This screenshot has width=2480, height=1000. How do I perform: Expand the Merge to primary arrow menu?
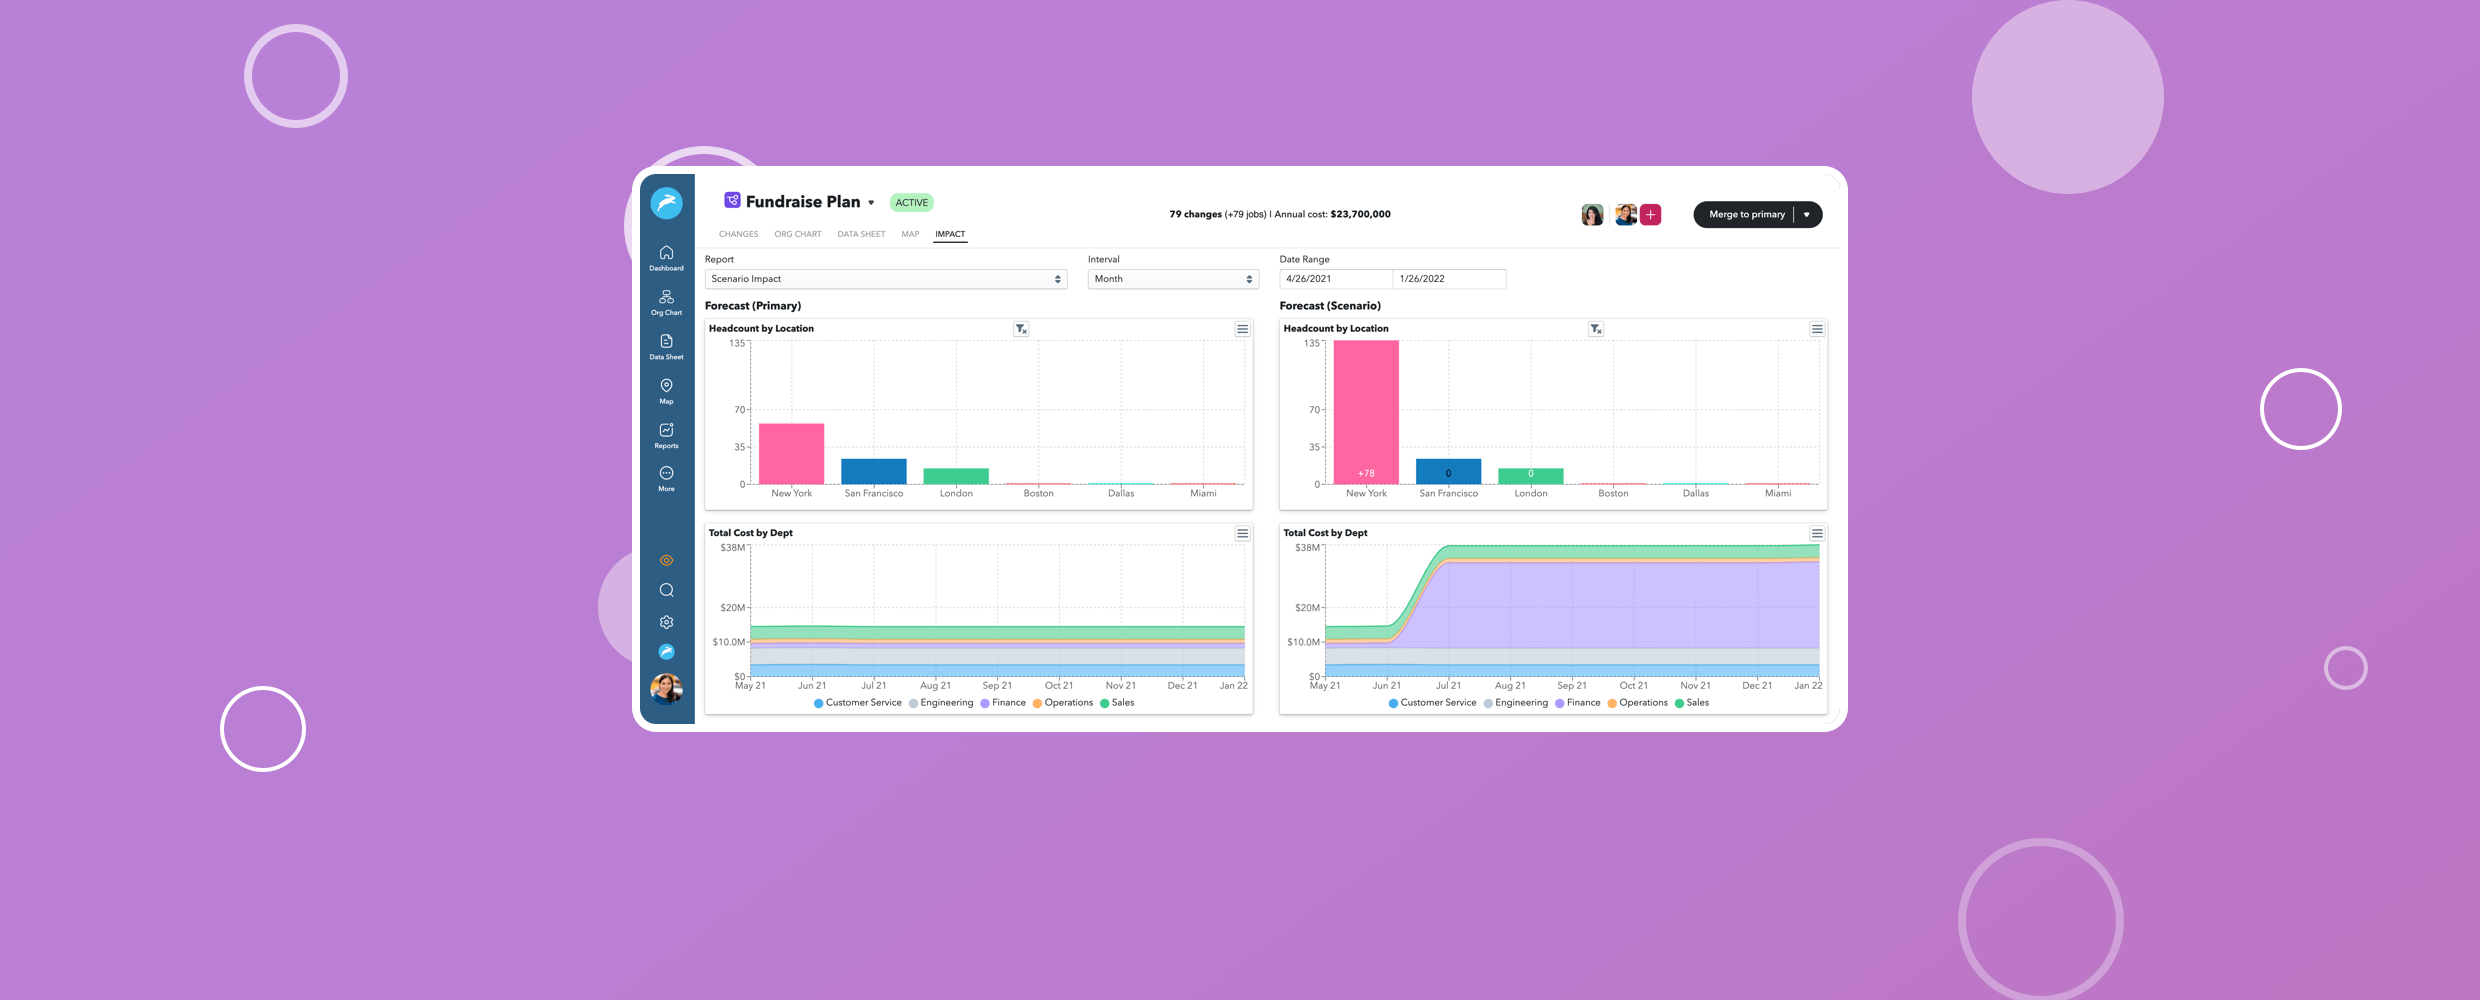tap(1807, 215)
